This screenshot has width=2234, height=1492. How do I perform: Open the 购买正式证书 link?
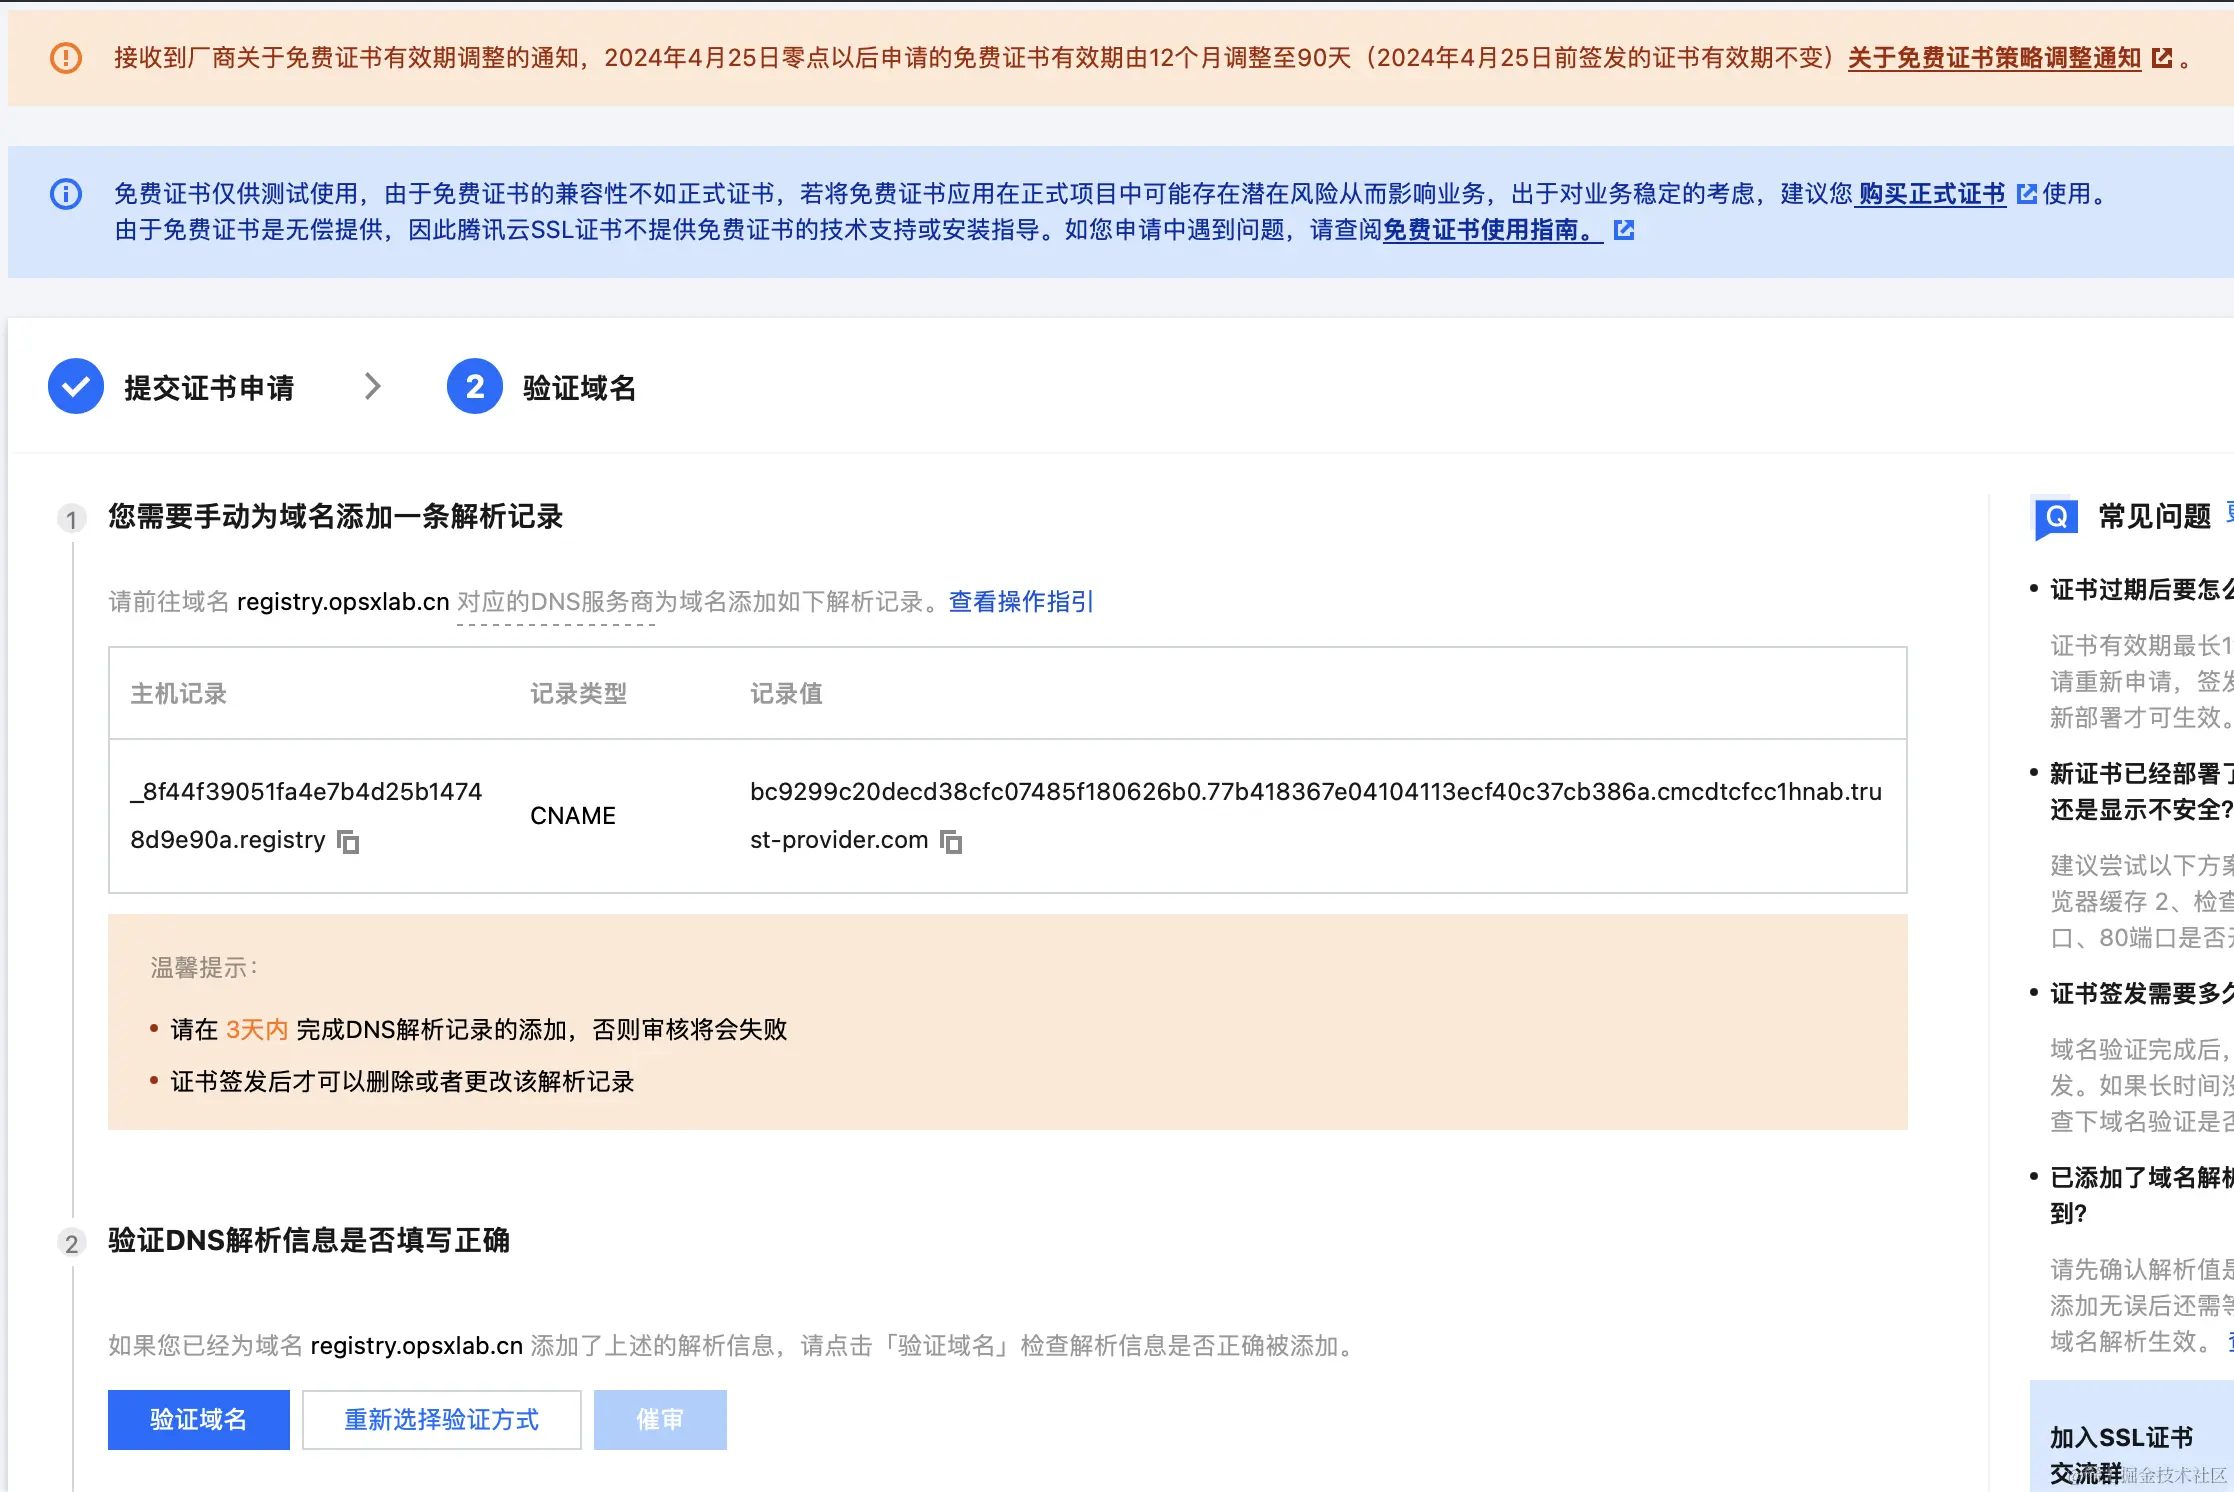tap(1931, 194)
